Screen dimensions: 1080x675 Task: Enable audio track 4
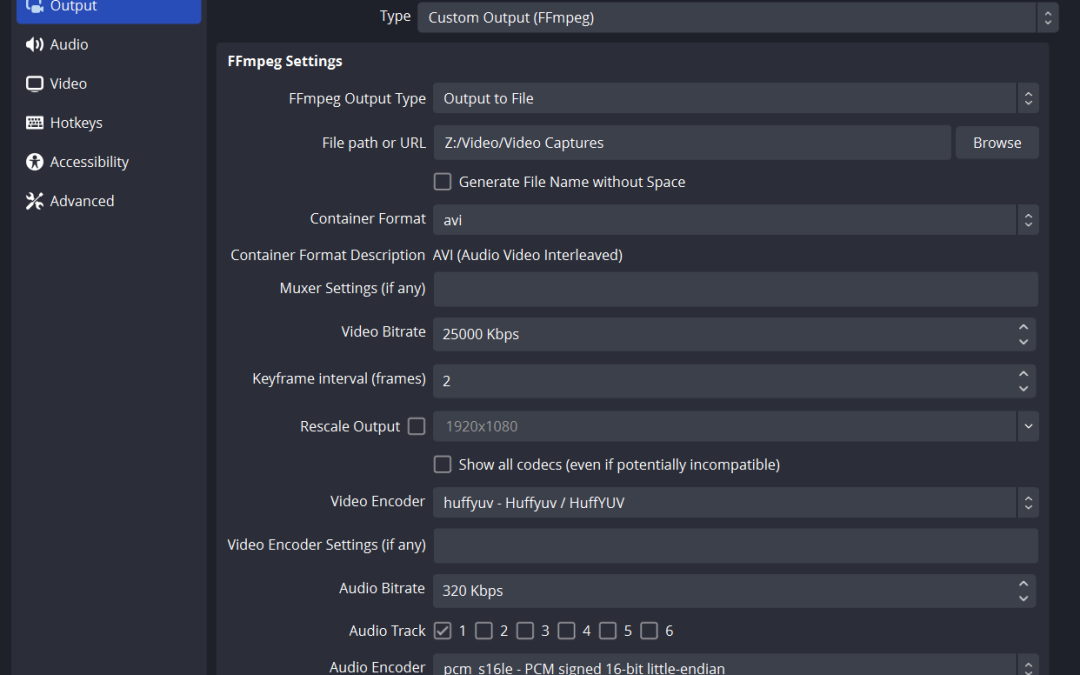tap(567, 631)
